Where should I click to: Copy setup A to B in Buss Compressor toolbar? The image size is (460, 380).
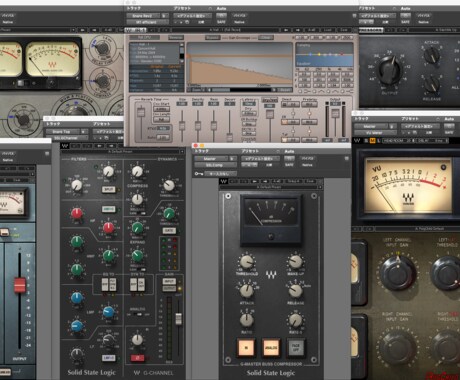point(277,181)
